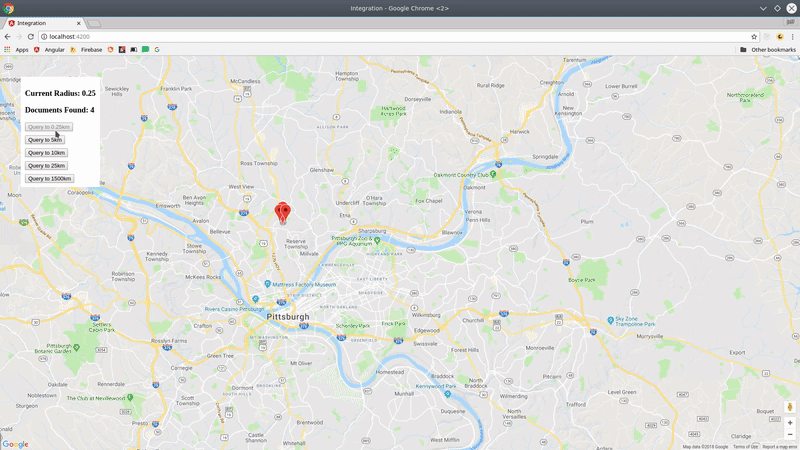
Task: Reload the localhost page
Action: pos(31,37)
